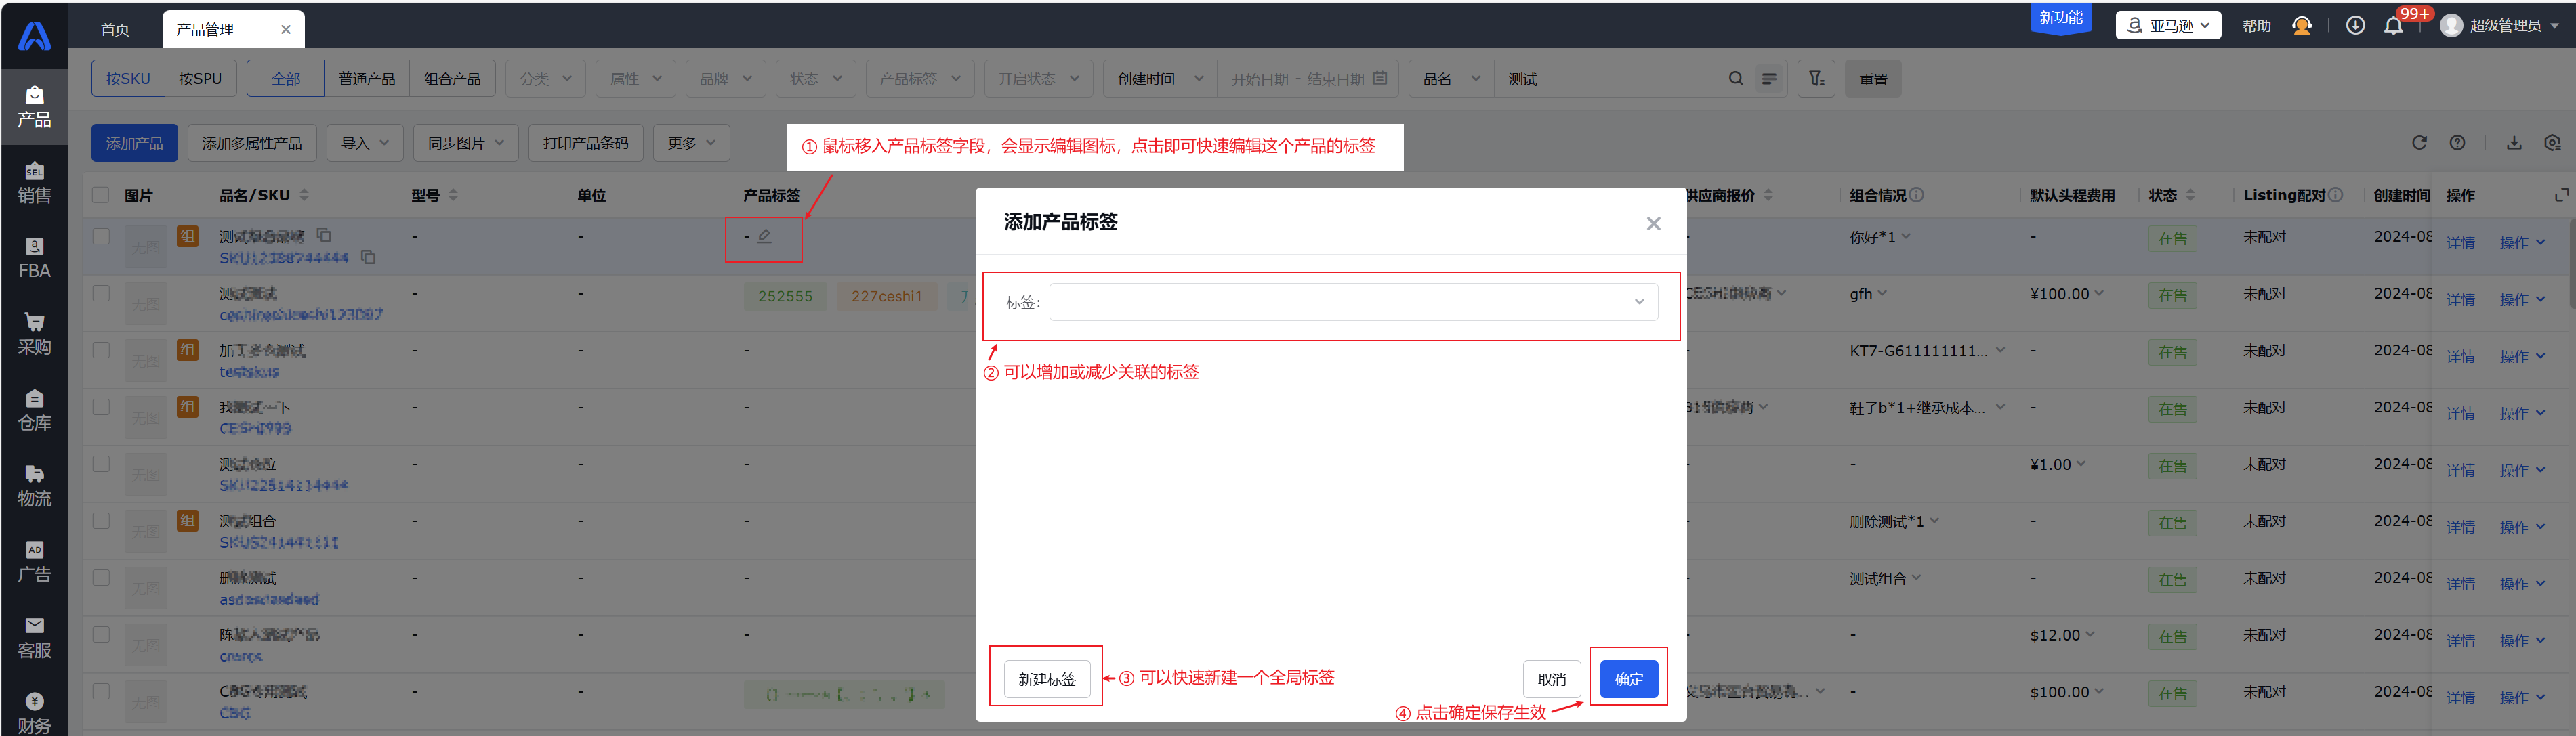The width and height of the screenshot is (2576, 736).
Task: Click the 新建标签 button
Action: point(1046,679)
